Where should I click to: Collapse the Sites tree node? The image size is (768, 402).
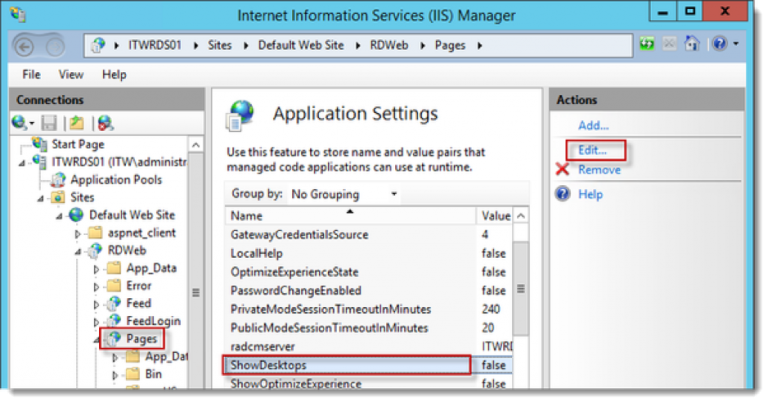(x=41, y=199)
